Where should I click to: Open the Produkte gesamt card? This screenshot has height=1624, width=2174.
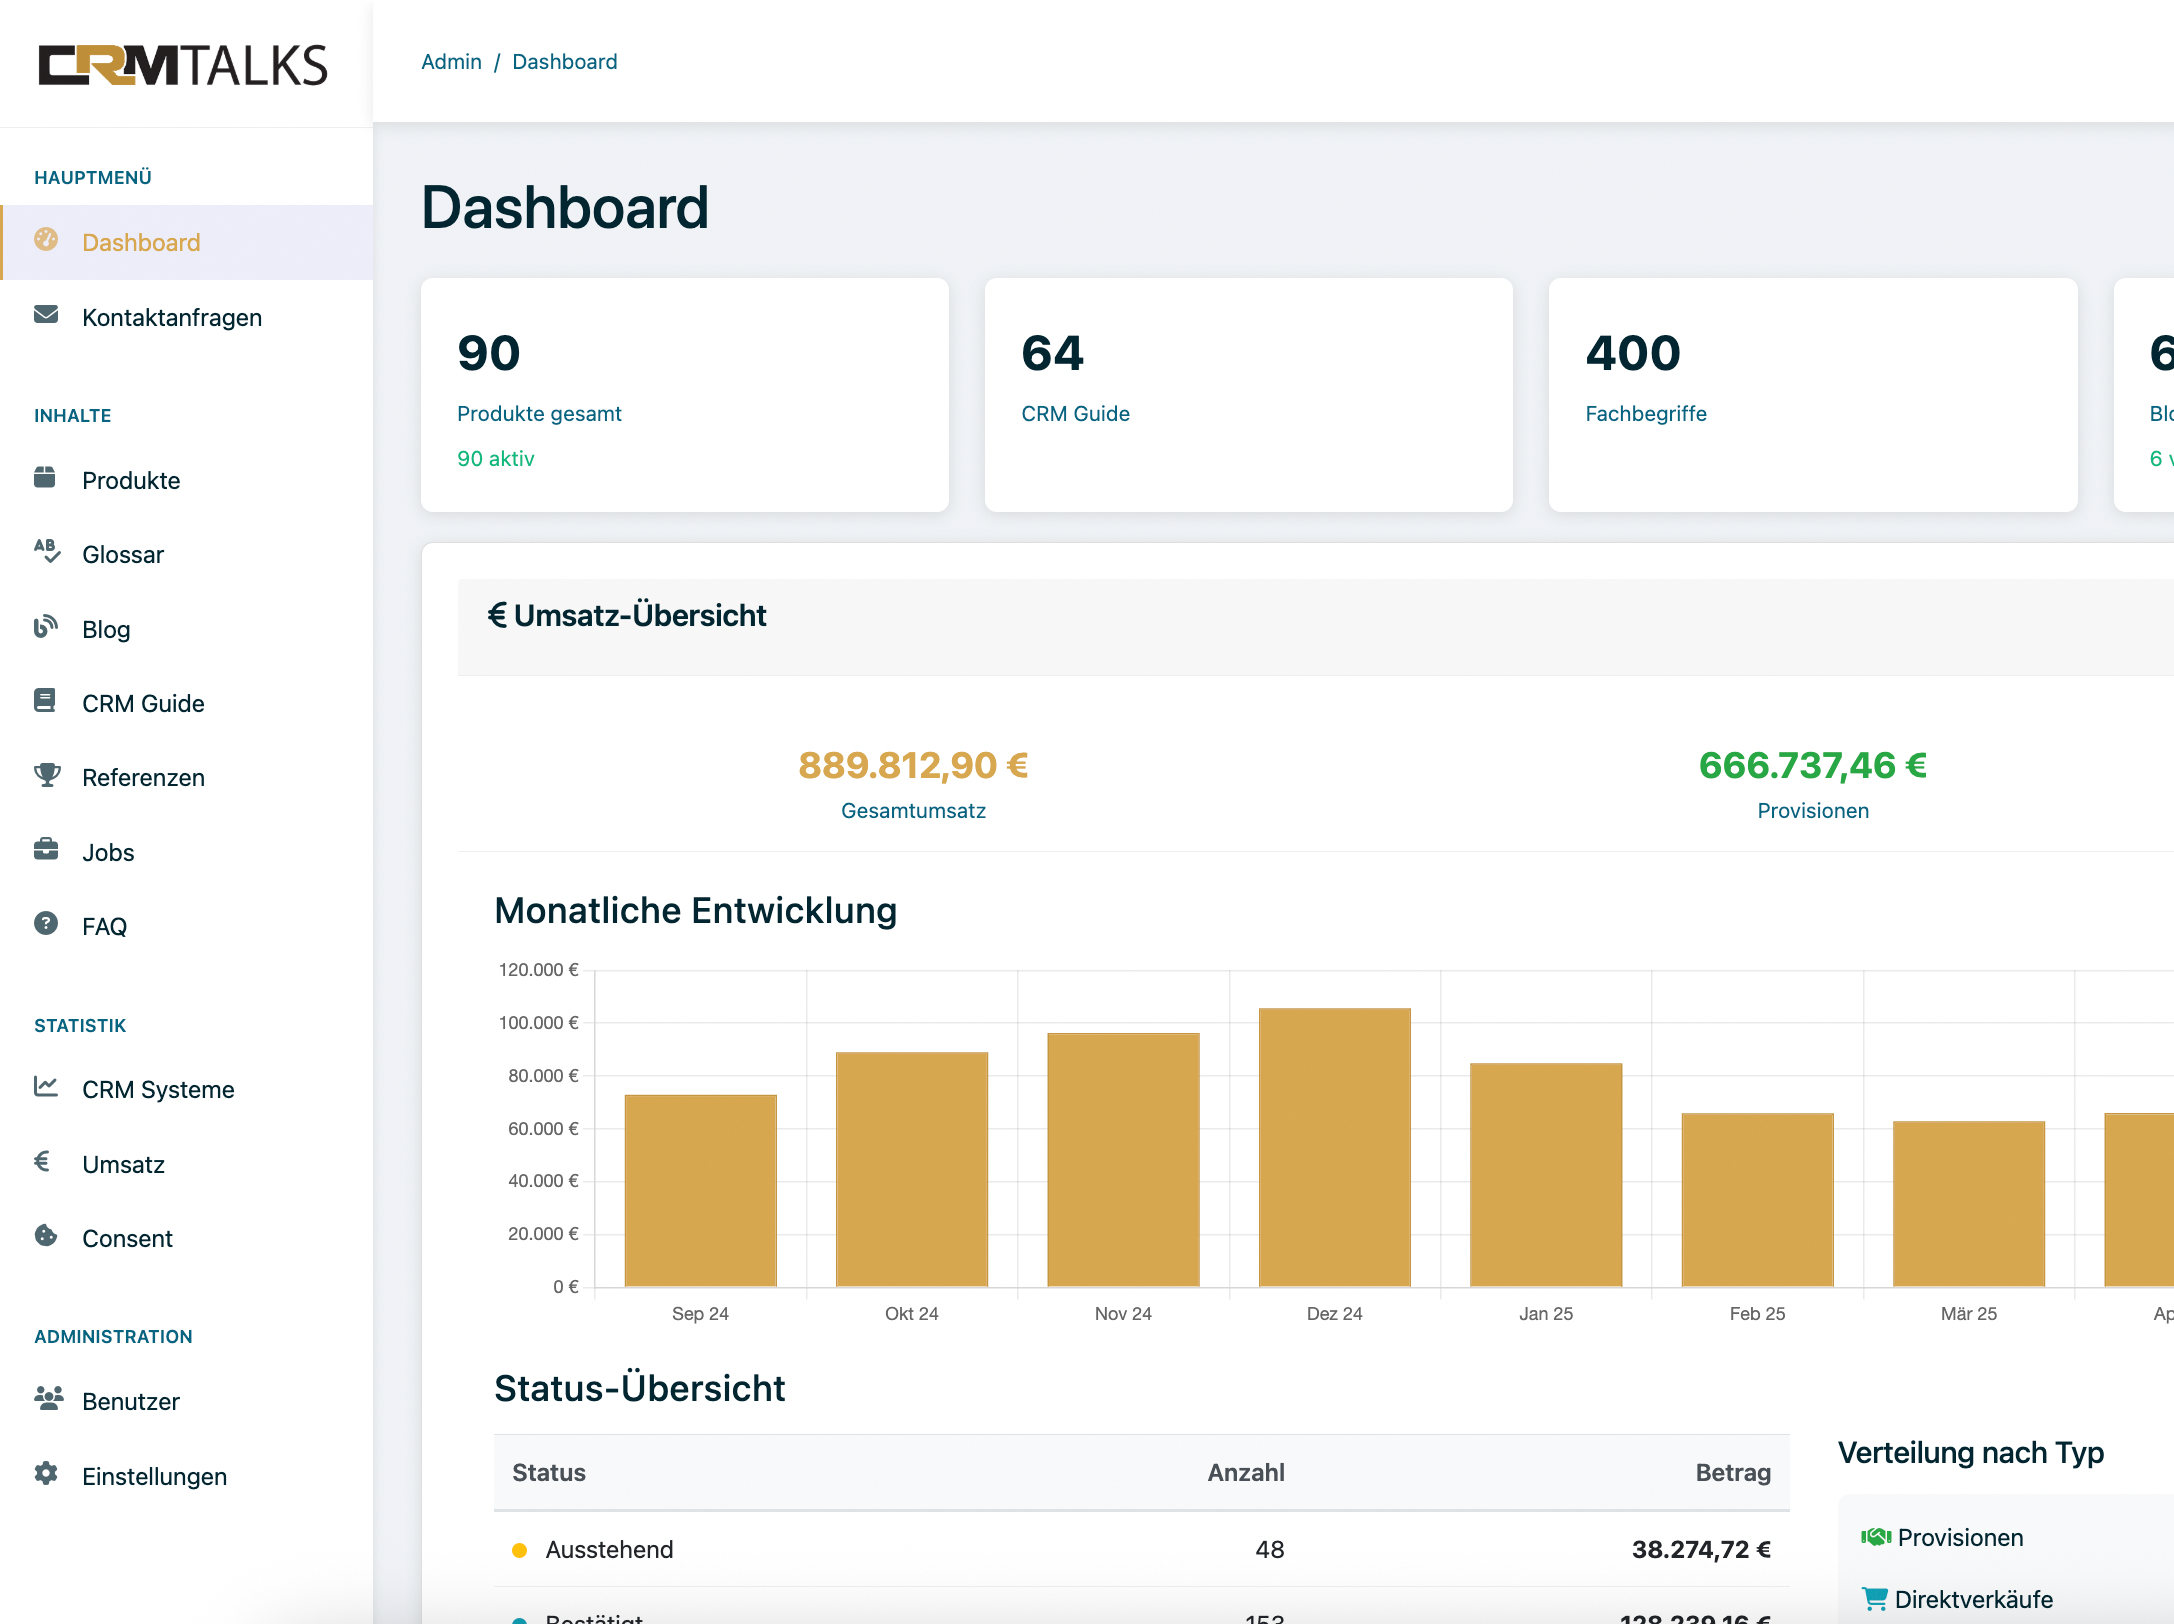pyautogui.click(x=685, y=395)
